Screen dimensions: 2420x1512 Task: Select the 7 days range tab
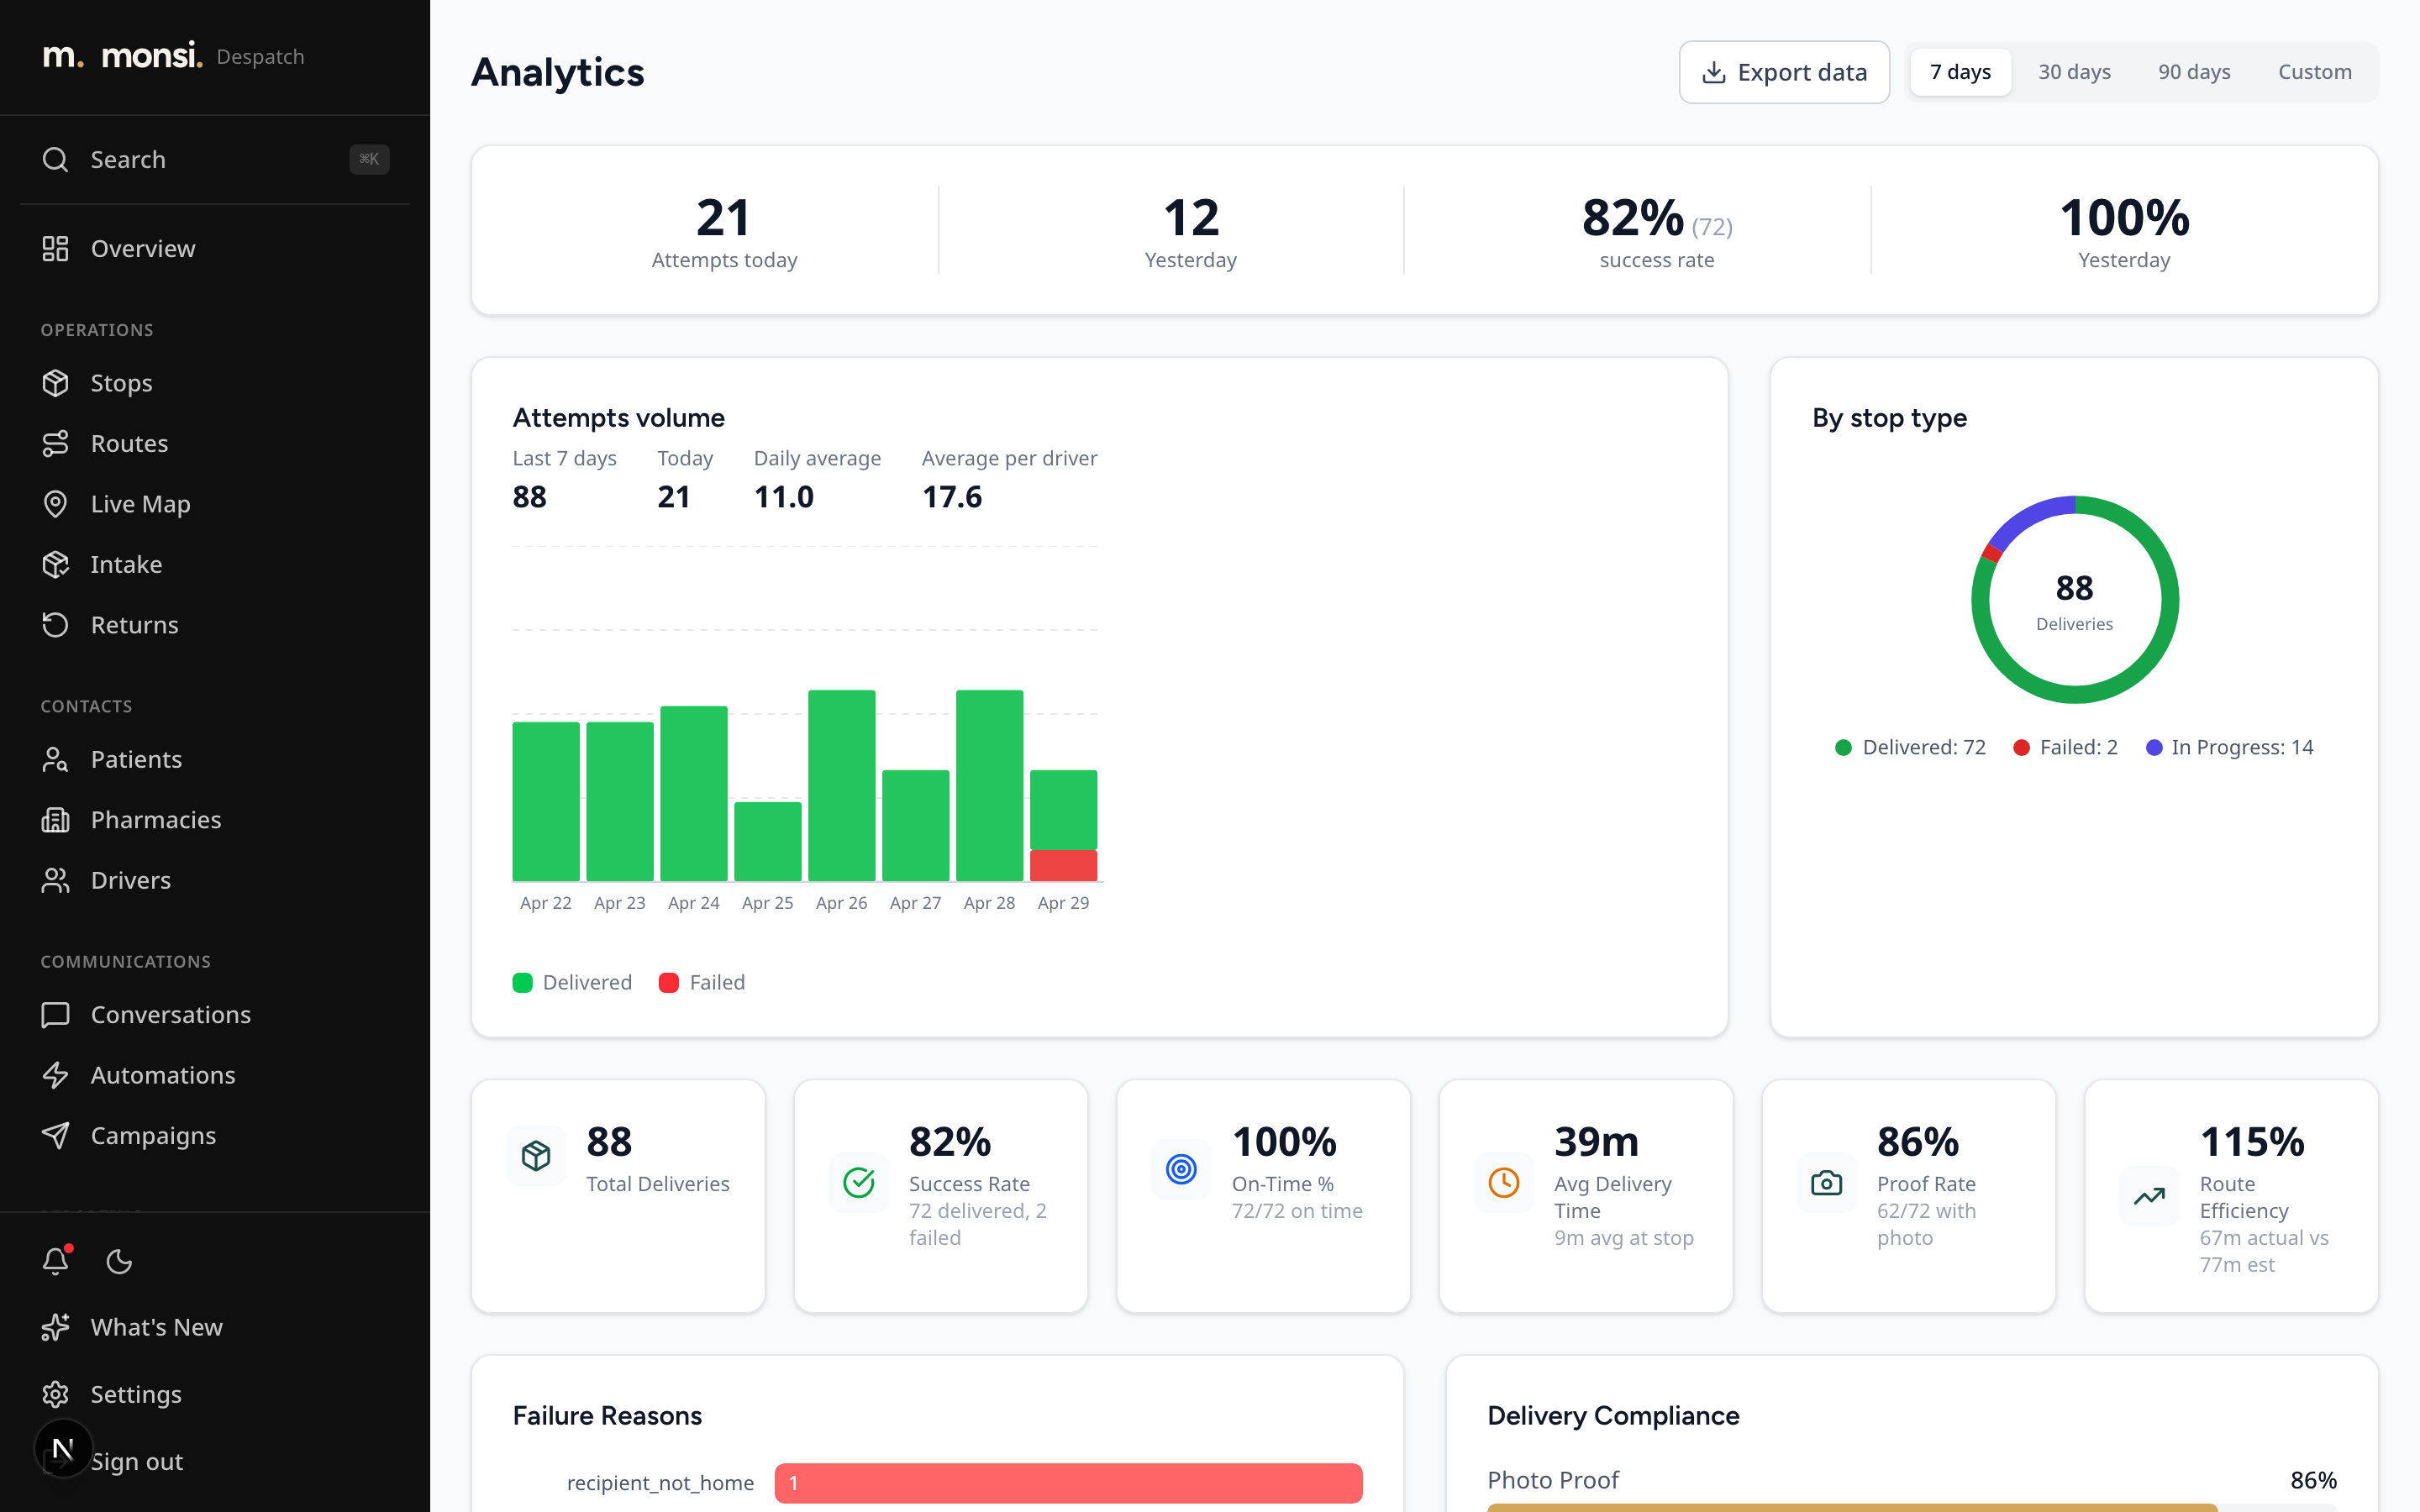click(x=1960, y=72)
